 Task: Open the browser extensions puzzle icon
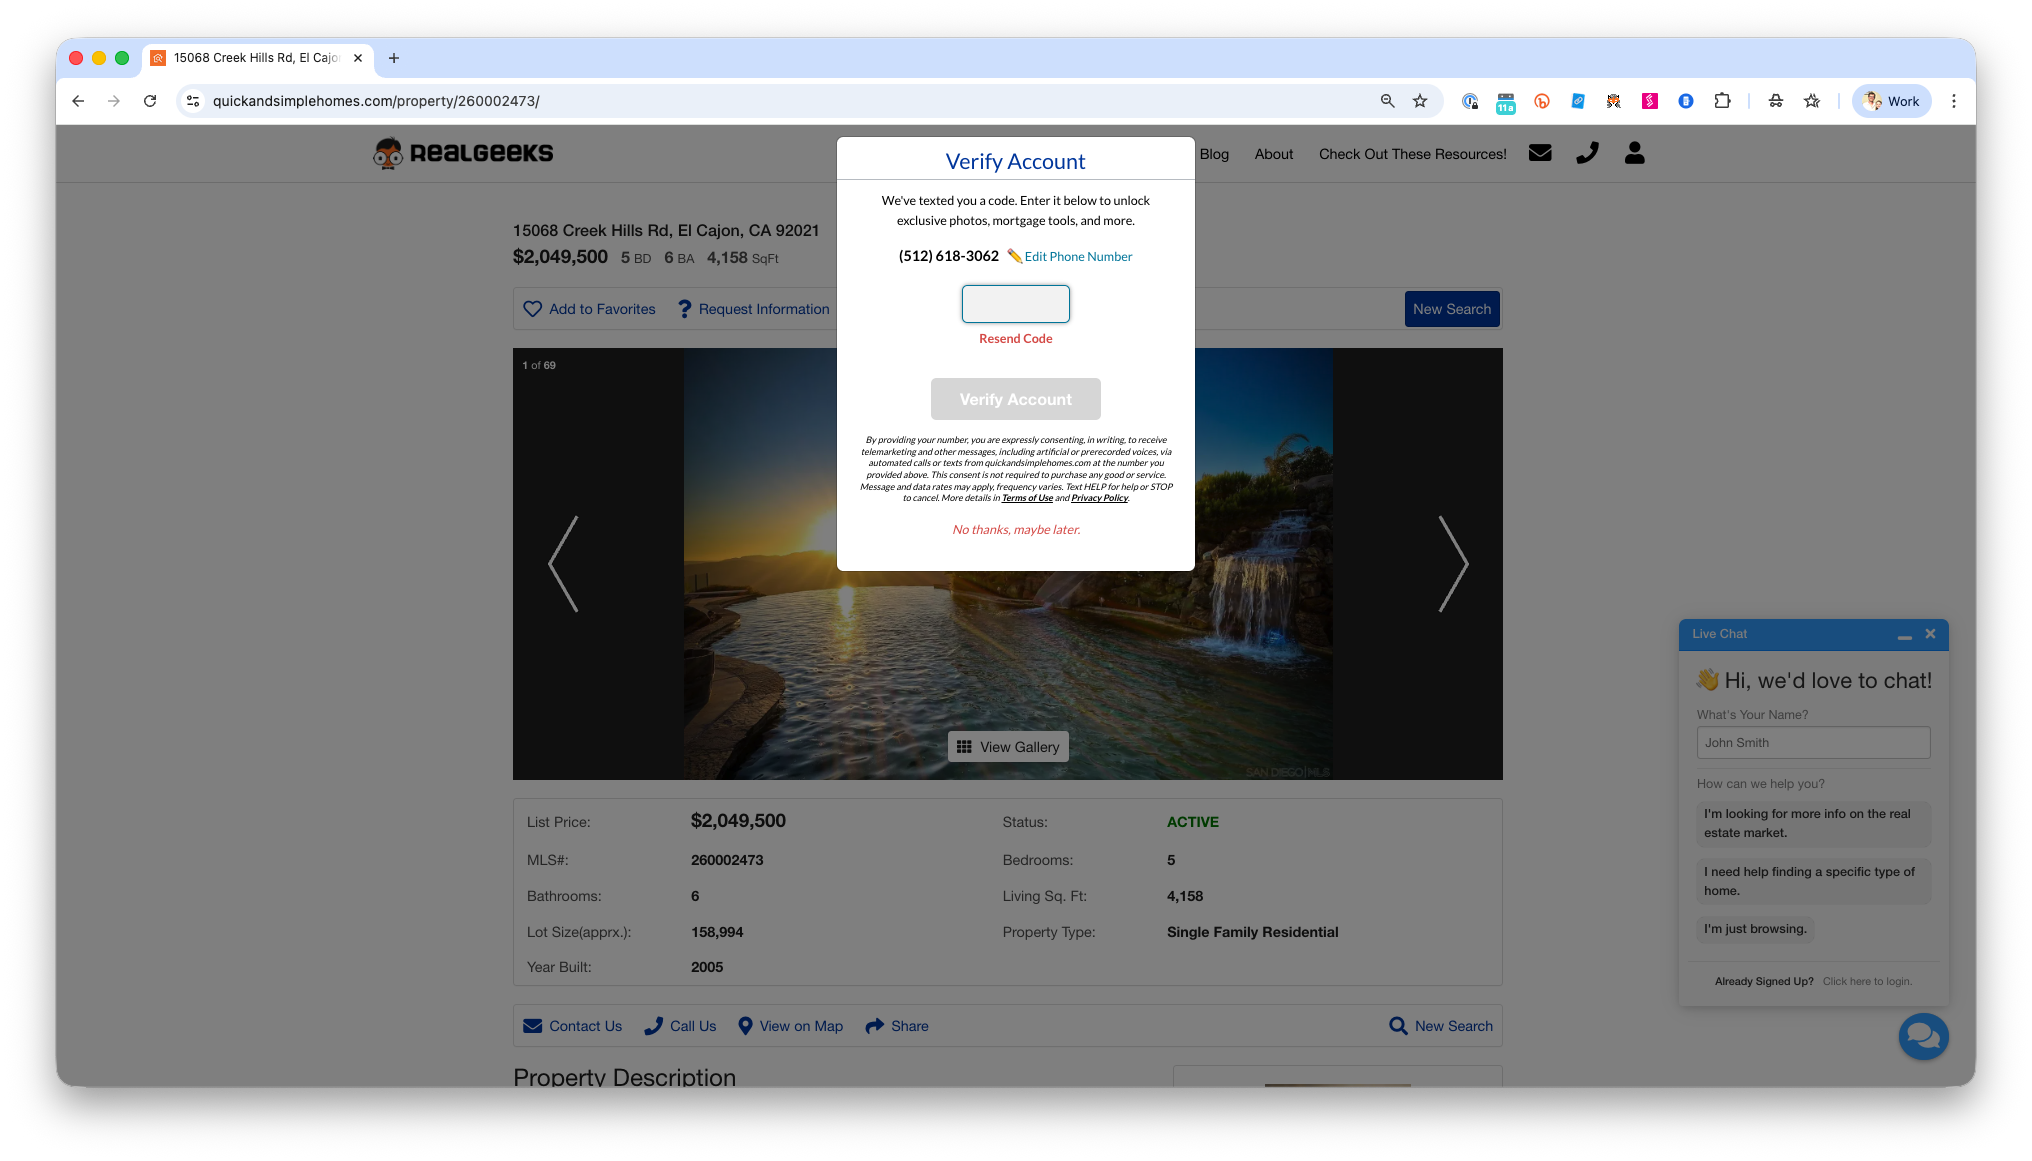tap(1722, 101)
